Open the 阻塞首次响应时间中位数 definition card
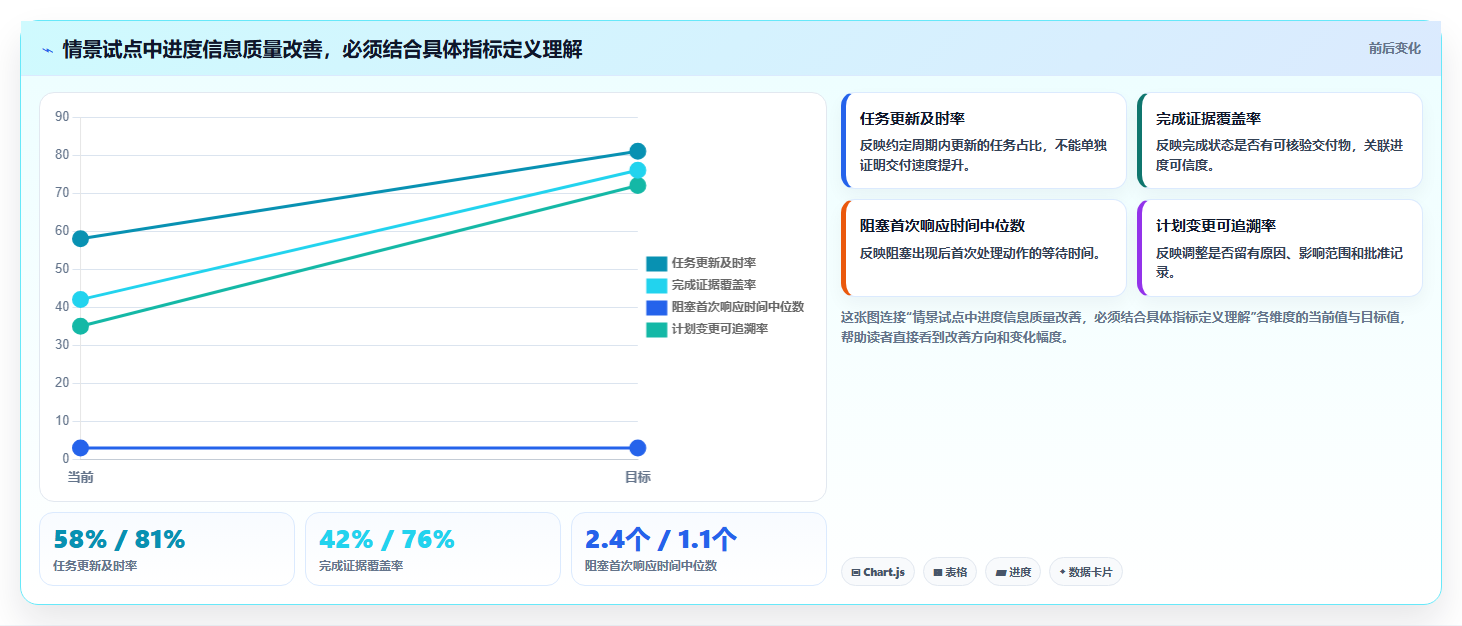The height and width of the screenshot is (626, 1462). [x=984, y=248]
